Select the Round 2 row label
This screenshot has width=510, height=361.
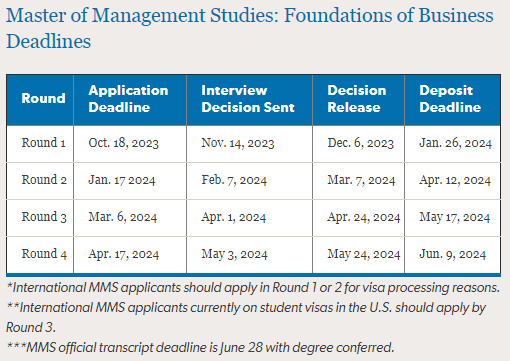[44, 180]
